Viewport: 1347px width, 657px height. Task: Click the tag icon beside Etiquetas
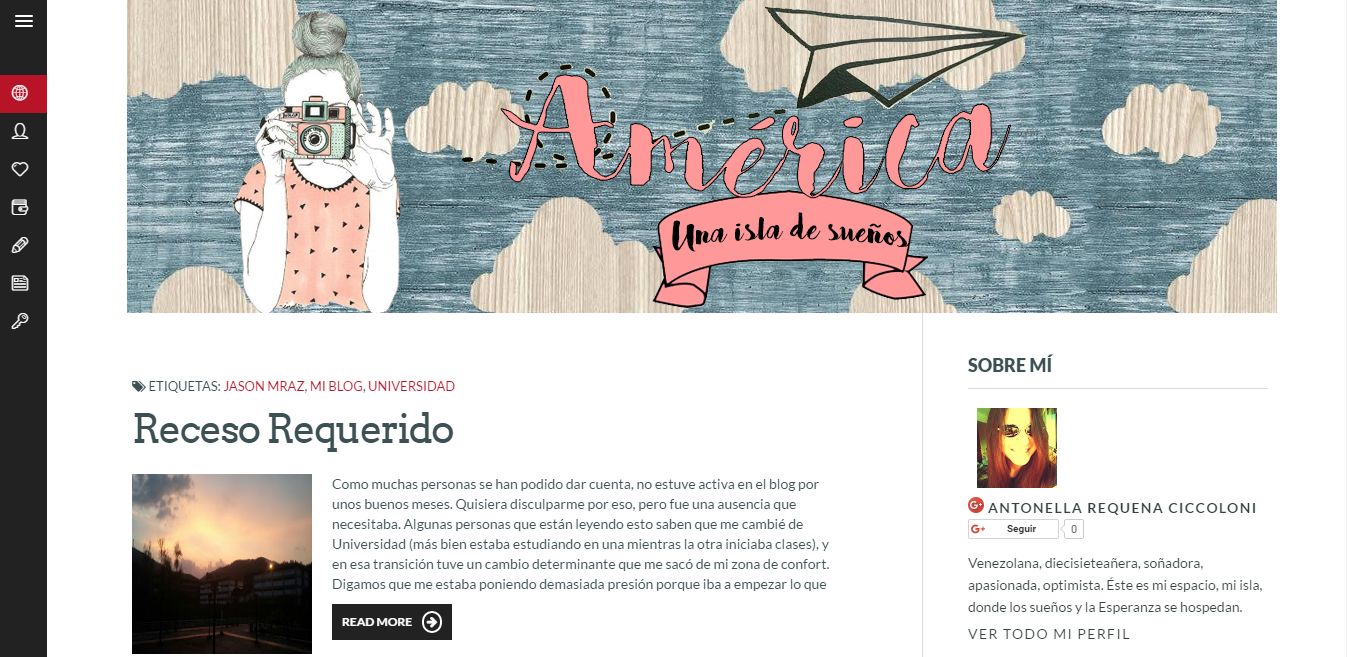(138, 386)
